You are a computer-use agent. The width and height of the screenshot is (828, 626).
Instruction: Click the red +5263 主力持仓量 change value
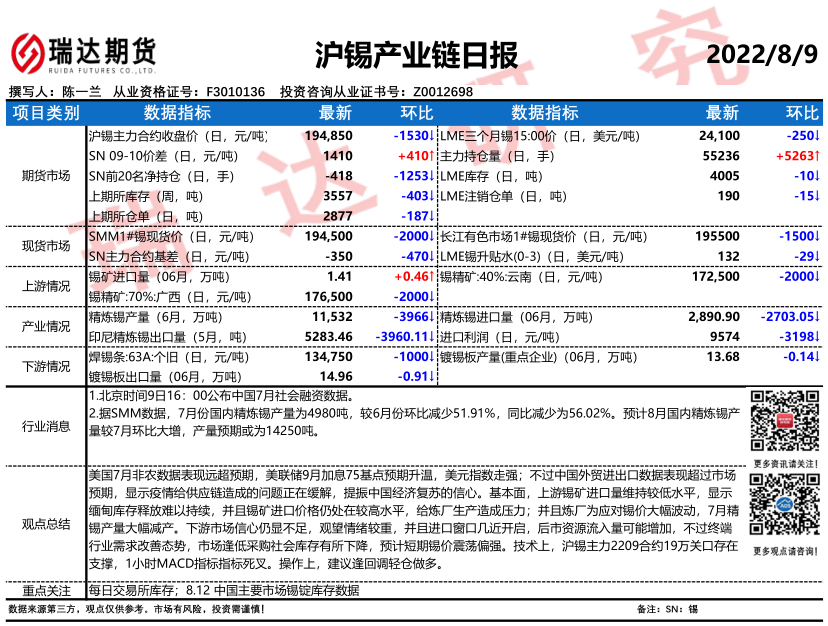point(797,155)
